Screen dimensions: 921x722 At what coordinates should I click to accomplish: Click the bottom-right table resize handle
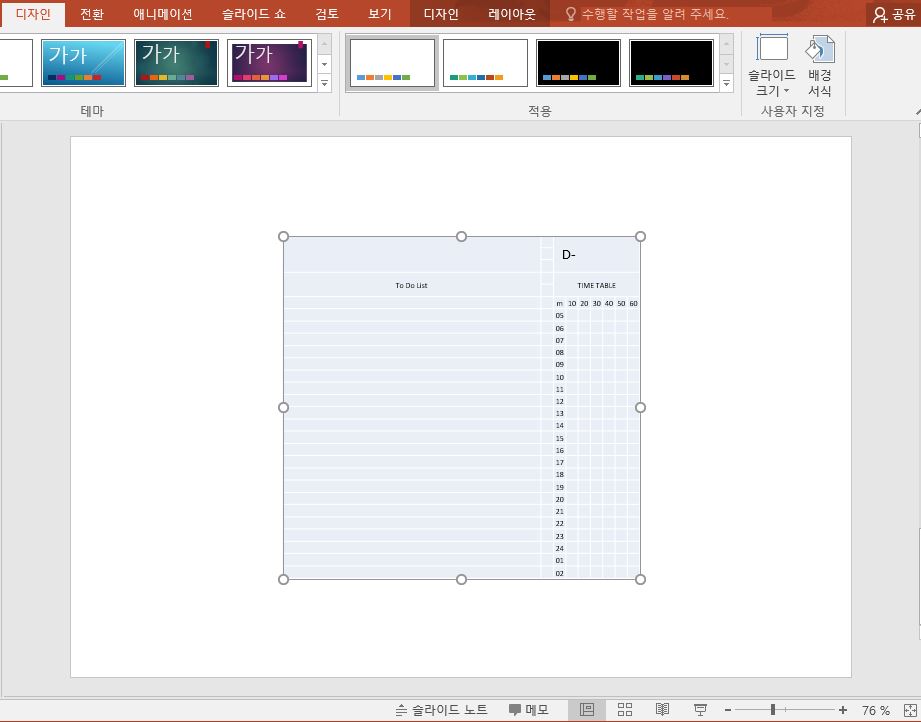click(640, 579)
